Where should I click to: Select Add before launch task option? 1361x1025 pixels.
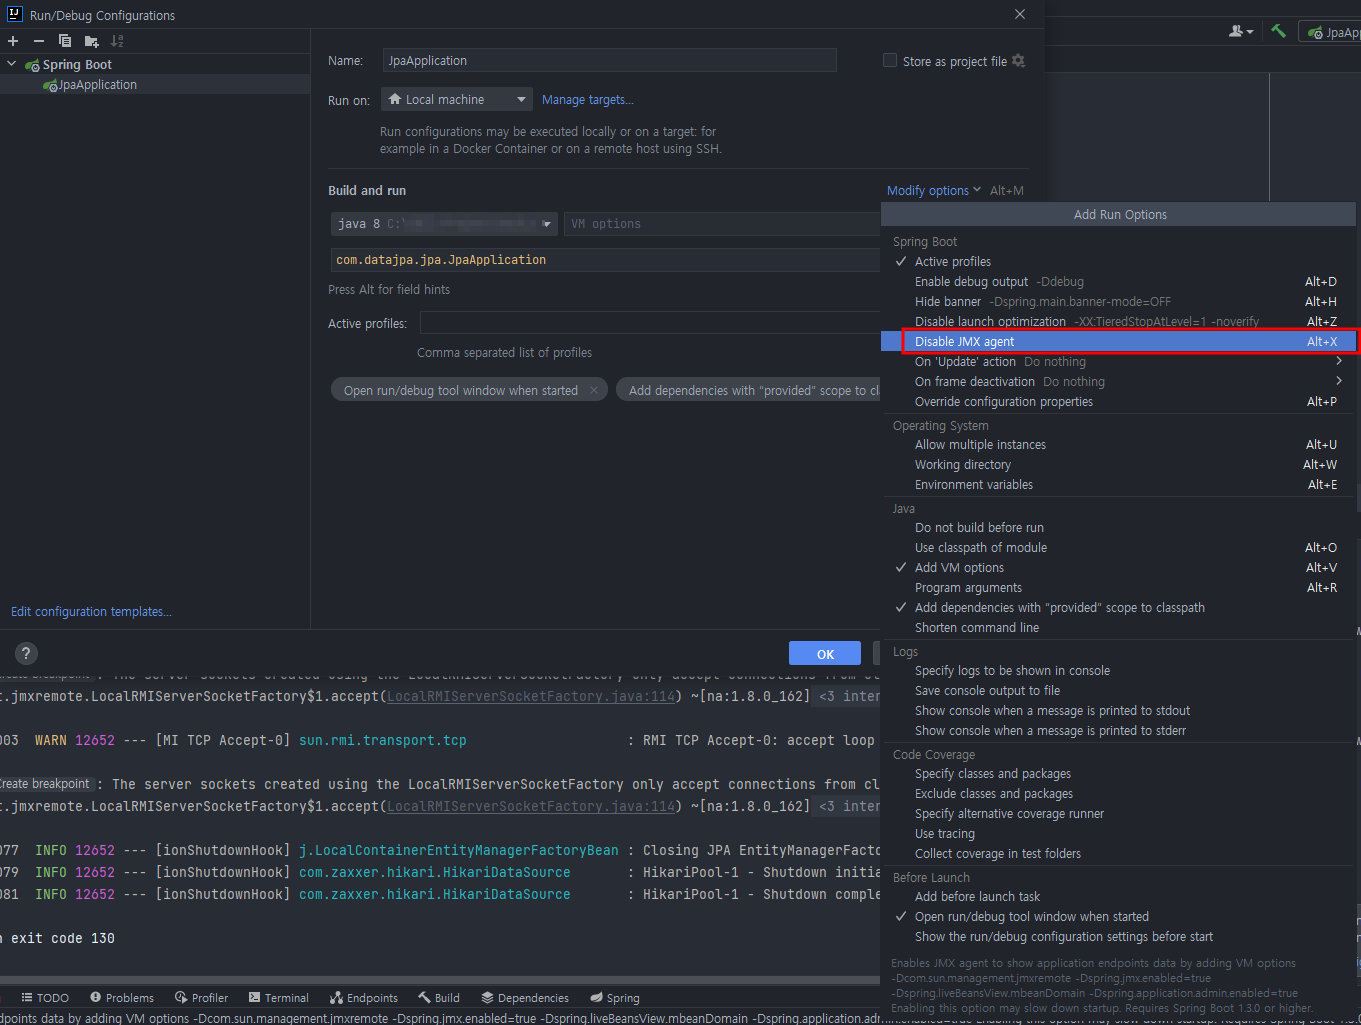[x=1118, y=897]
